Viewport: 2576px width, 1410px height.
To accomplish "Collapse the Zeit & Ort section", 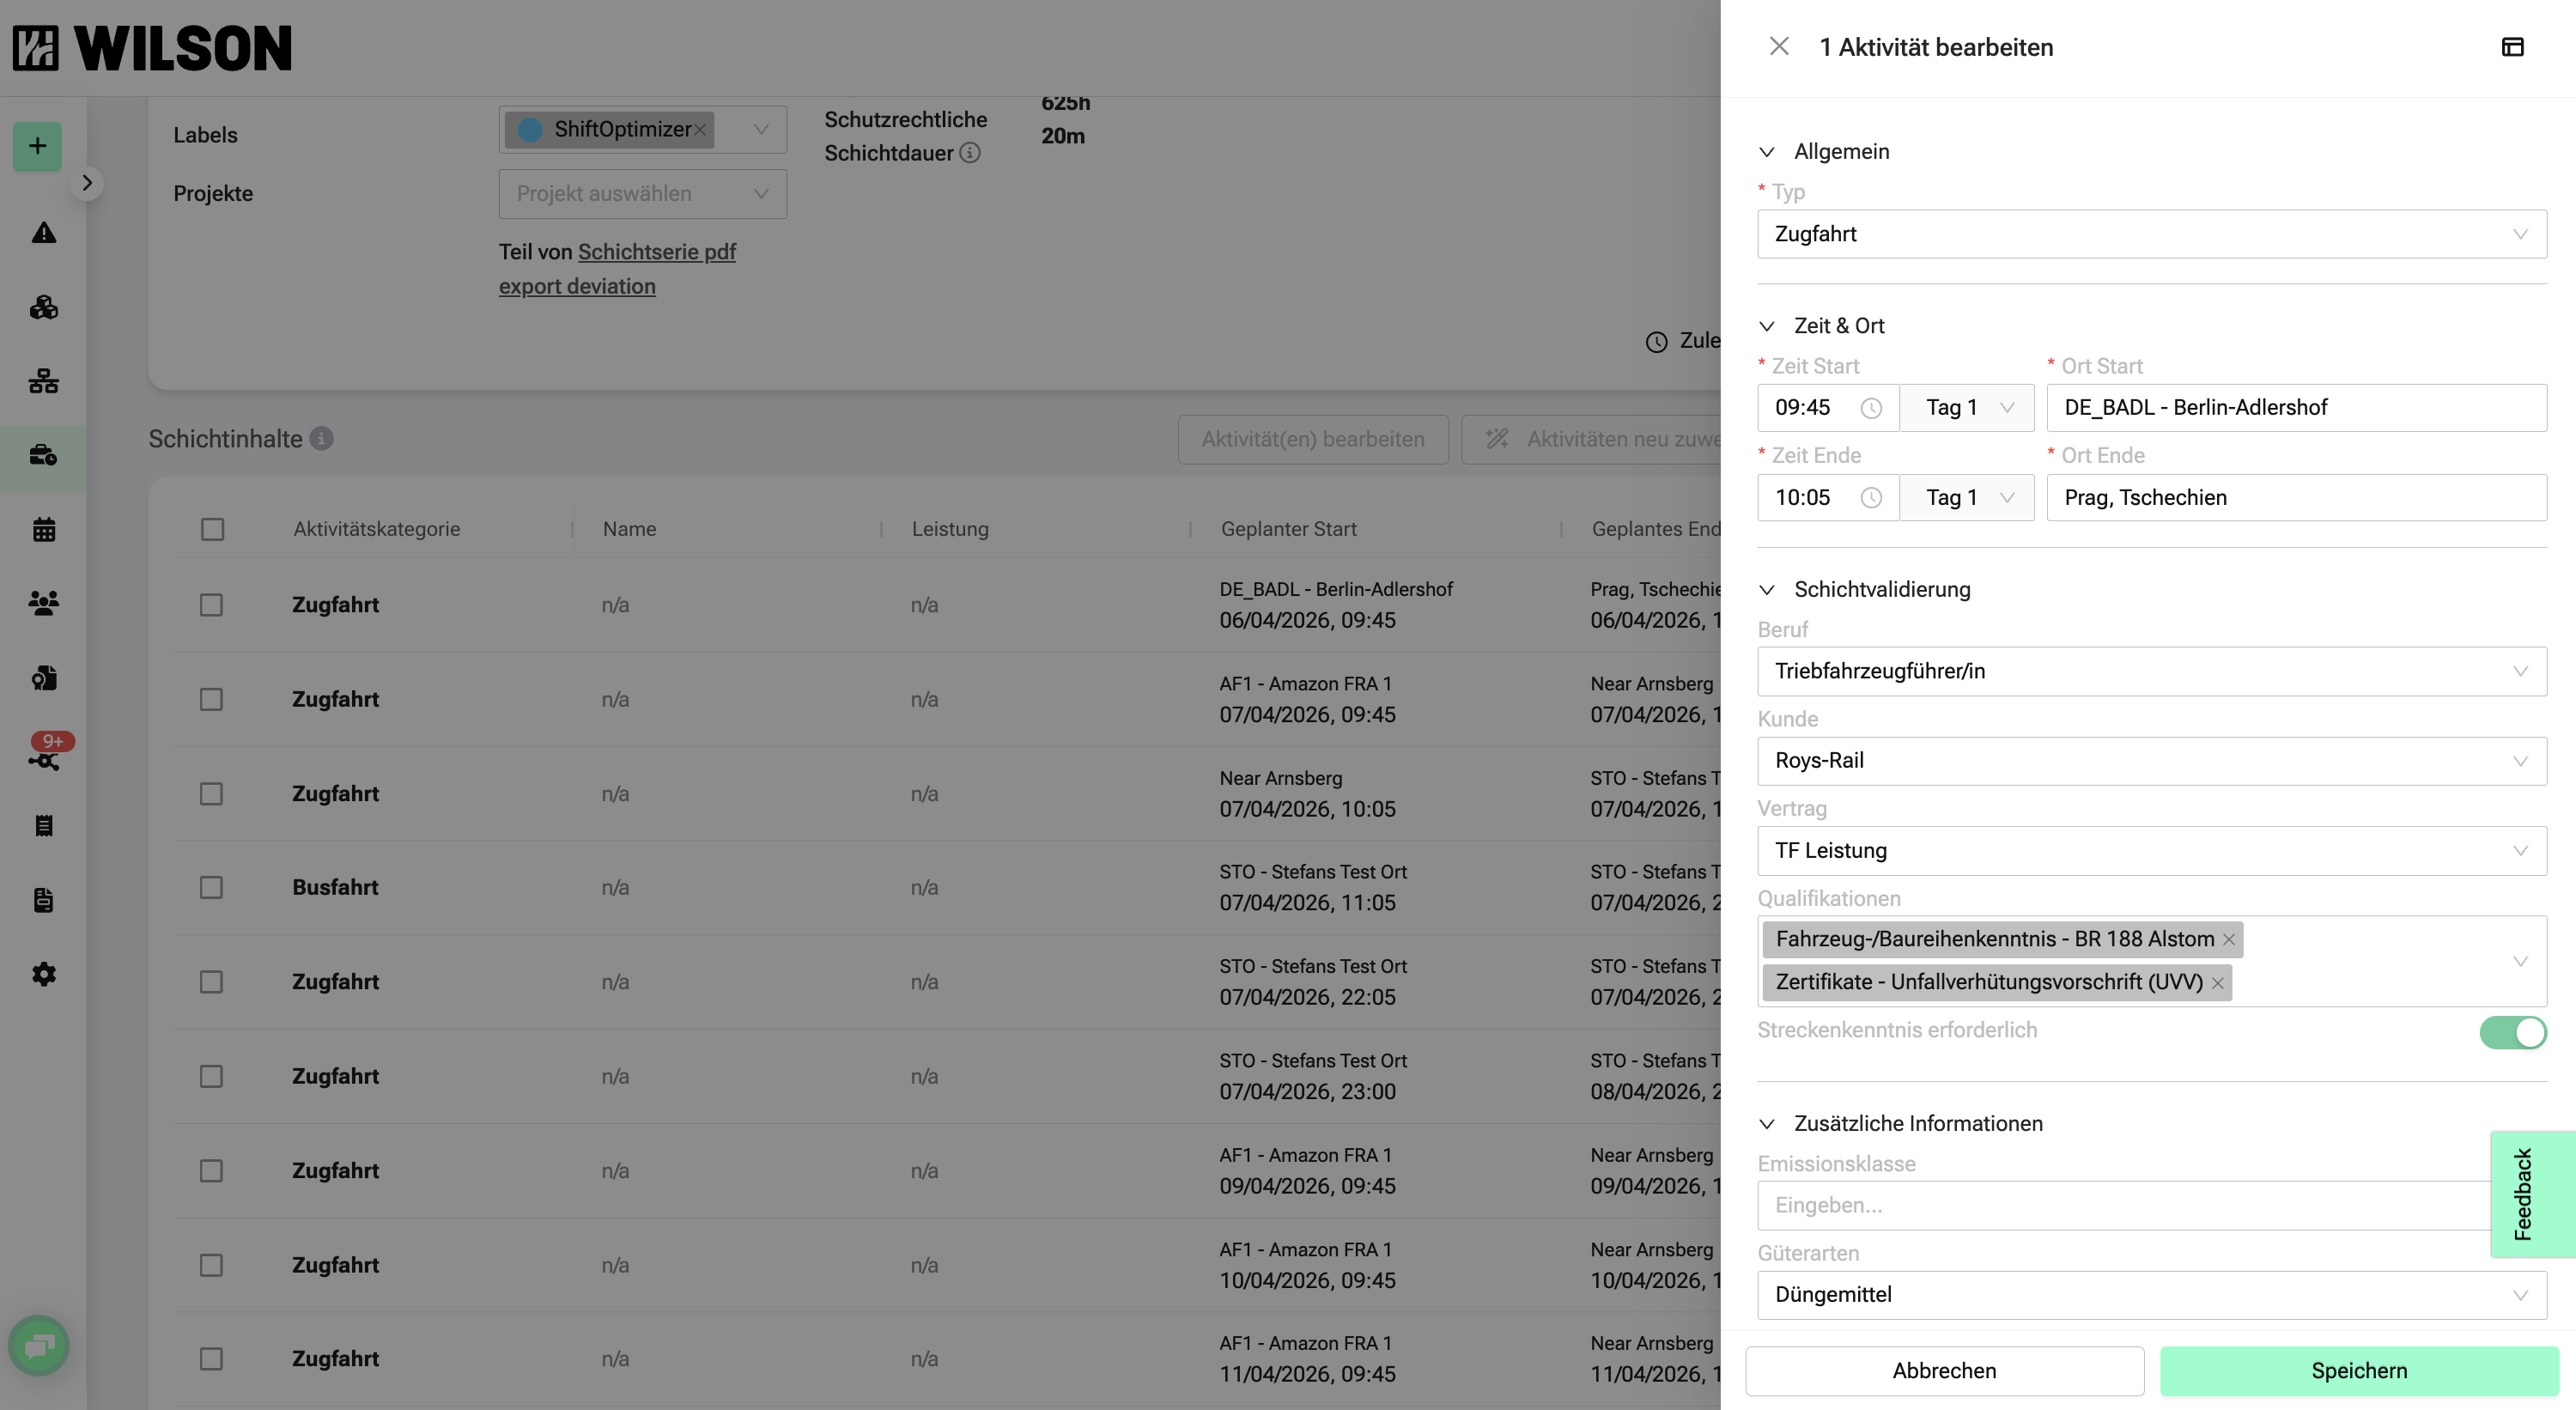I will click(x=1767, y=326).
